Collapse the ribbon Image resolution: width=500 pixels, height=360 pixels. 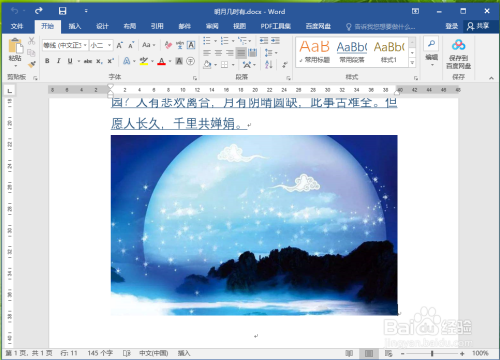(x=491, y=78)
